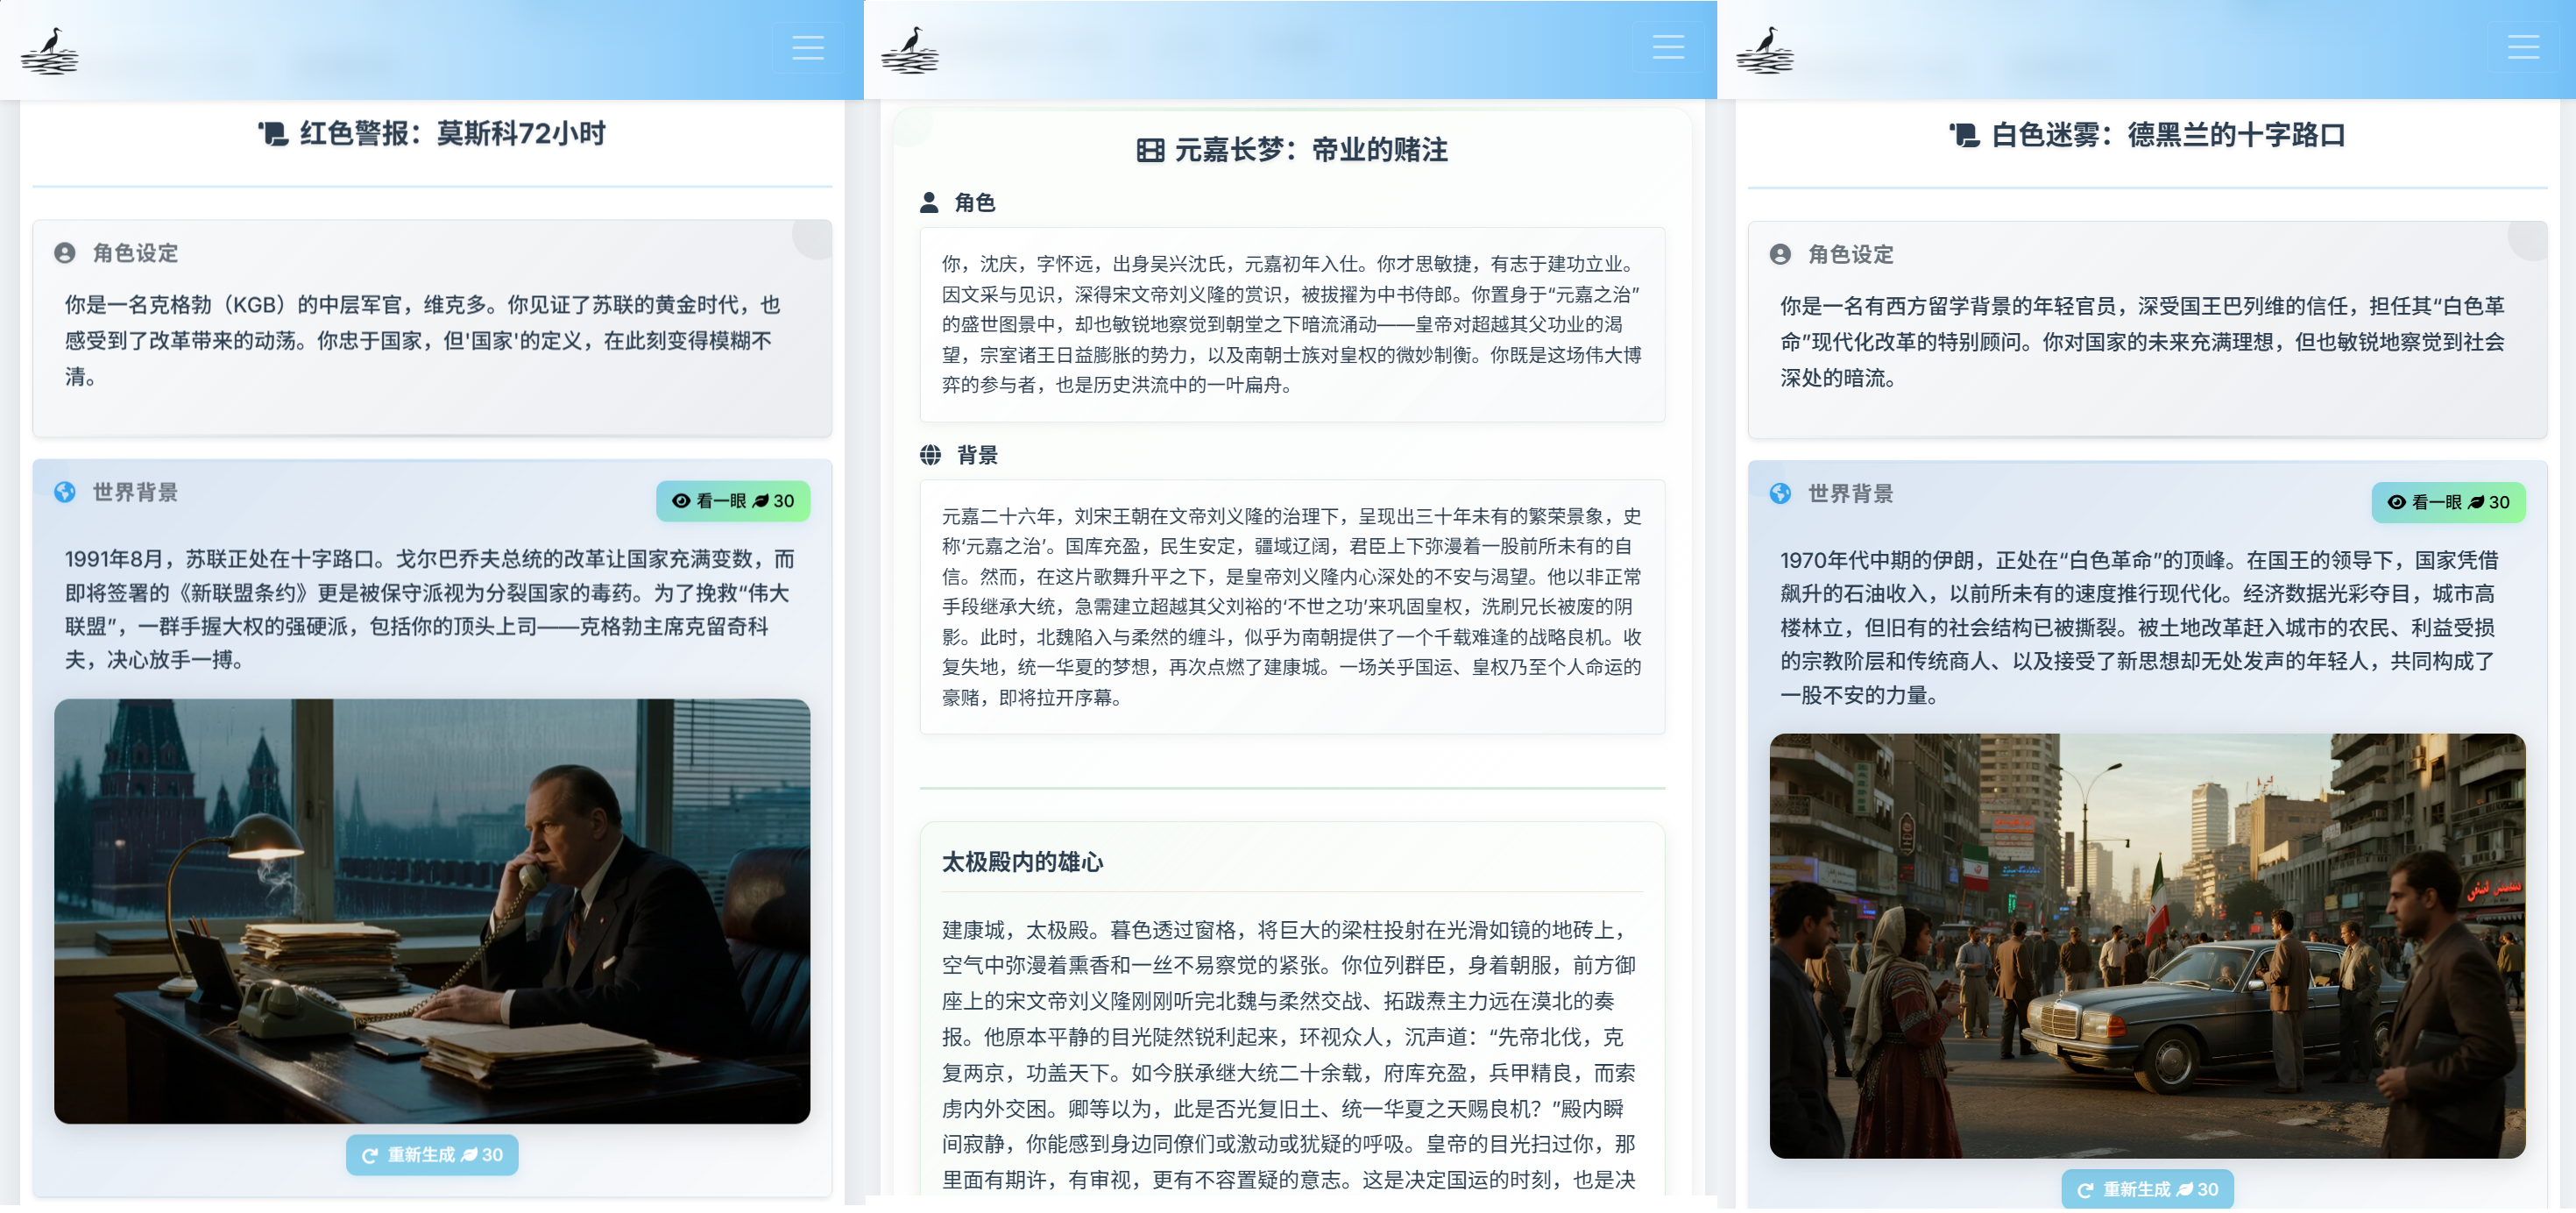
Task: Click user icon beside 角色设定 in left panel
Action: (65, 253)
